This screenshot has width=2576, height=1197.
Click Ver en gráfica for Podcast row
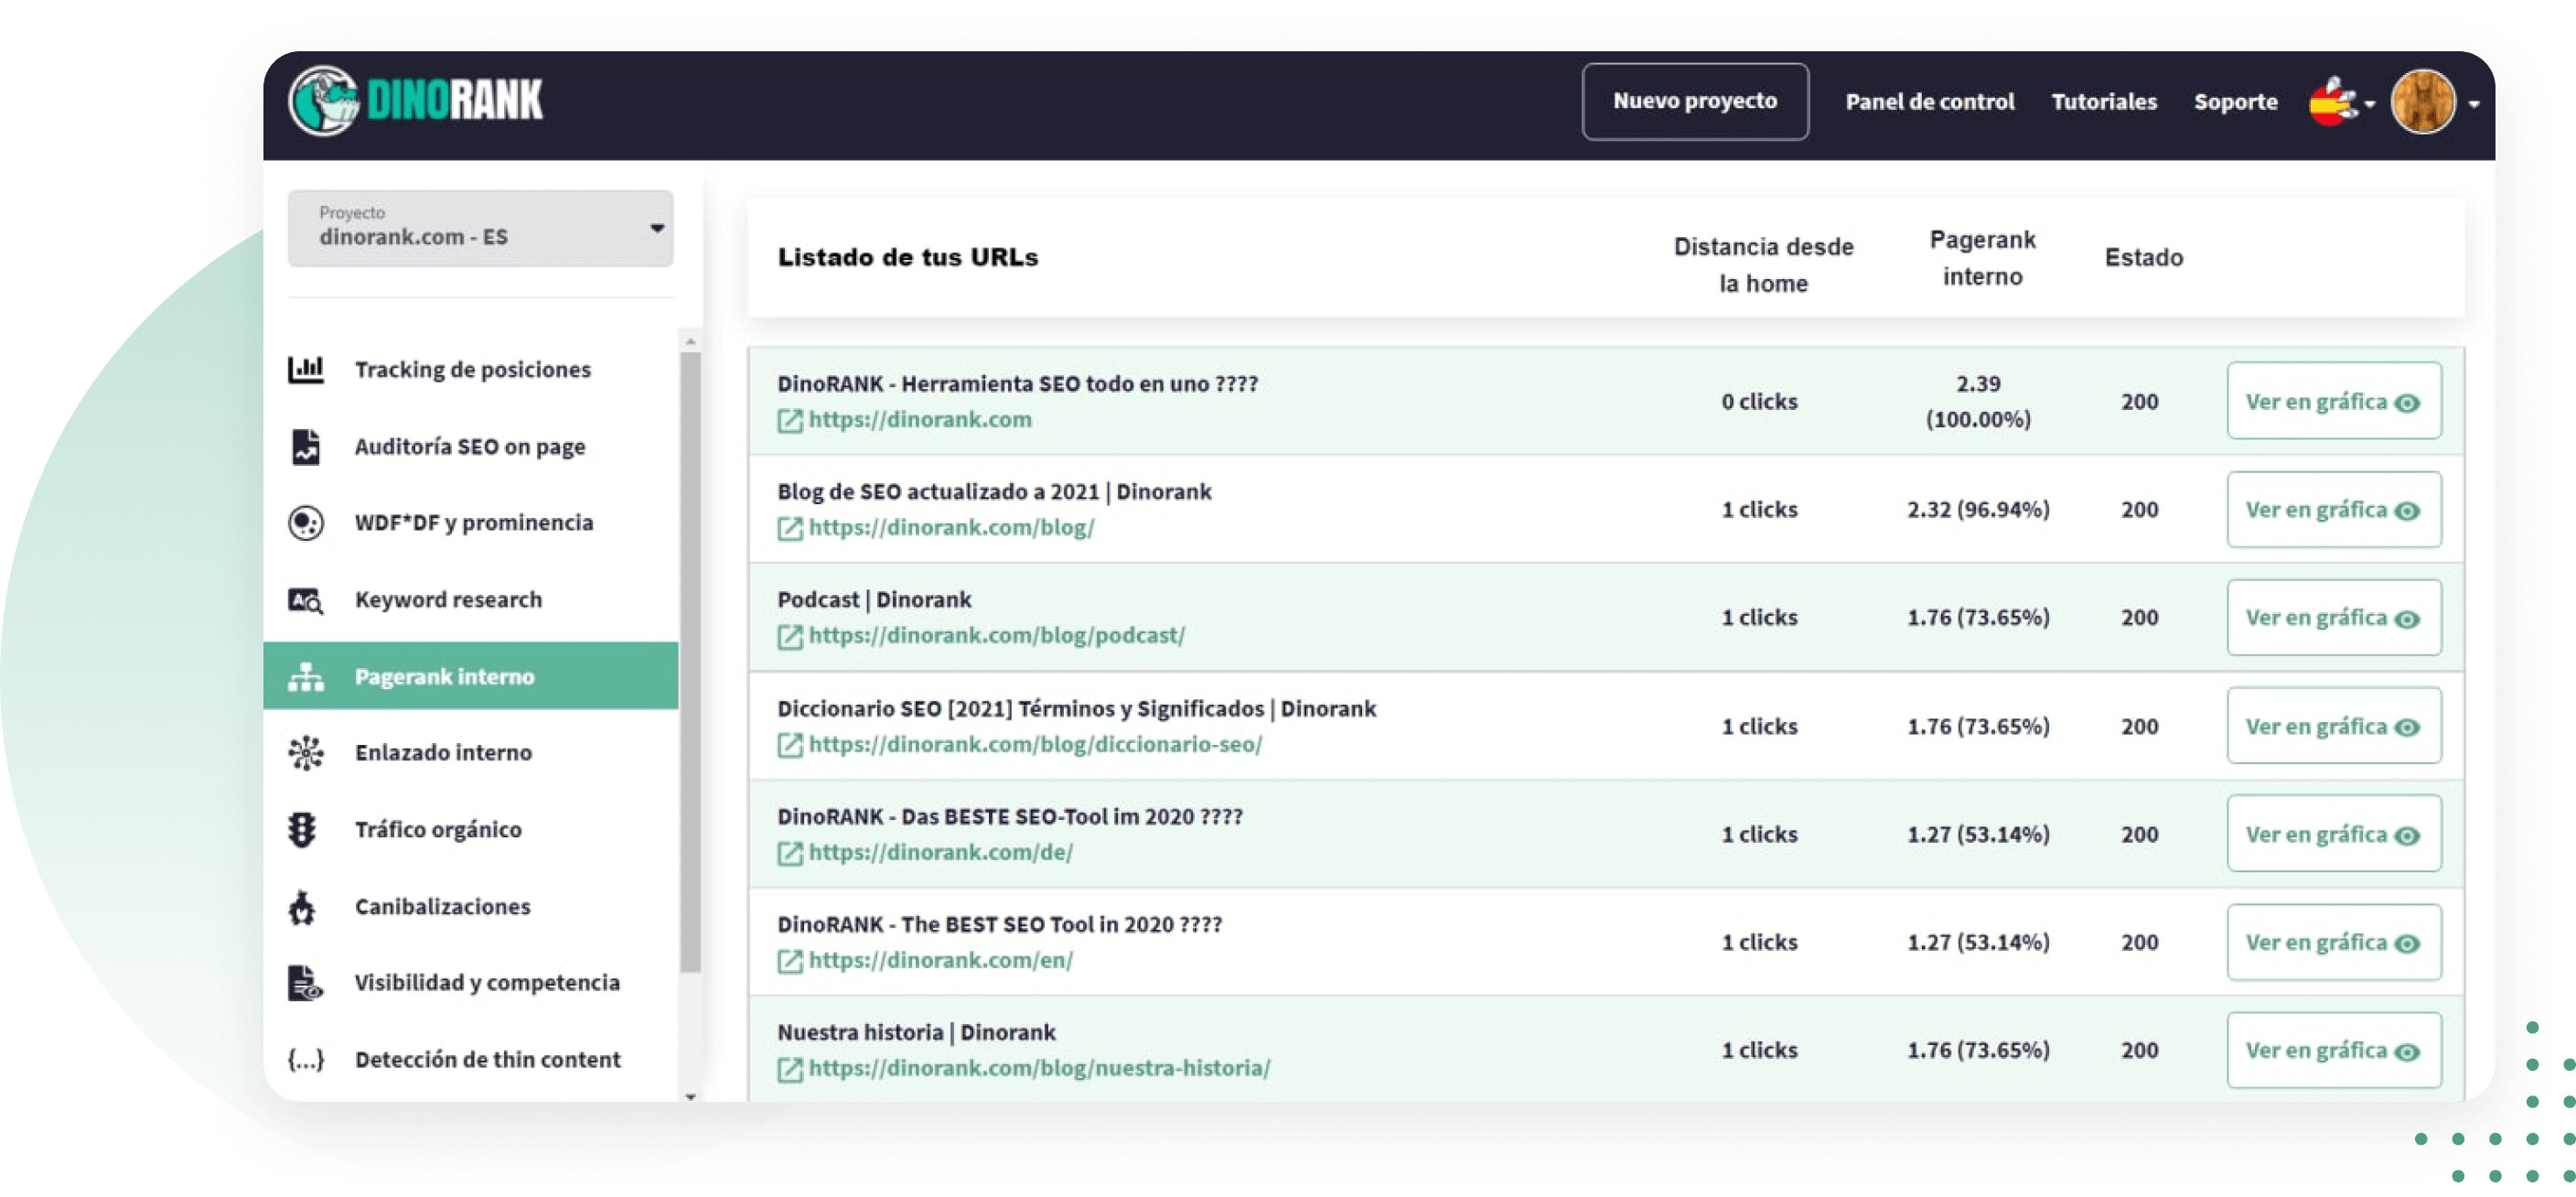pyautogui.click(x=2334, y=618)
